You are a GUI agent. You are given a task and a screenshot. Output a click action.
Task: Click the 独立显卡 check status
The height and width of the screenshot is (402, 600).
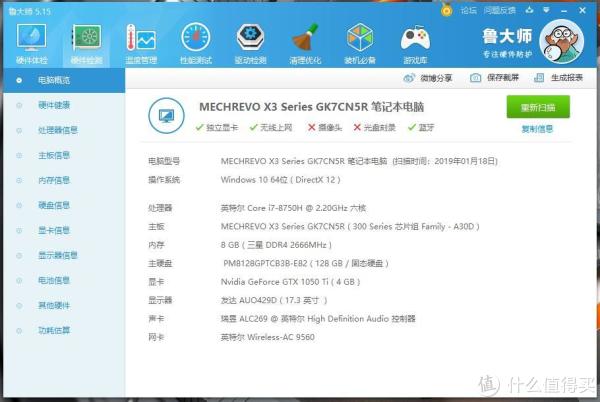217,128
